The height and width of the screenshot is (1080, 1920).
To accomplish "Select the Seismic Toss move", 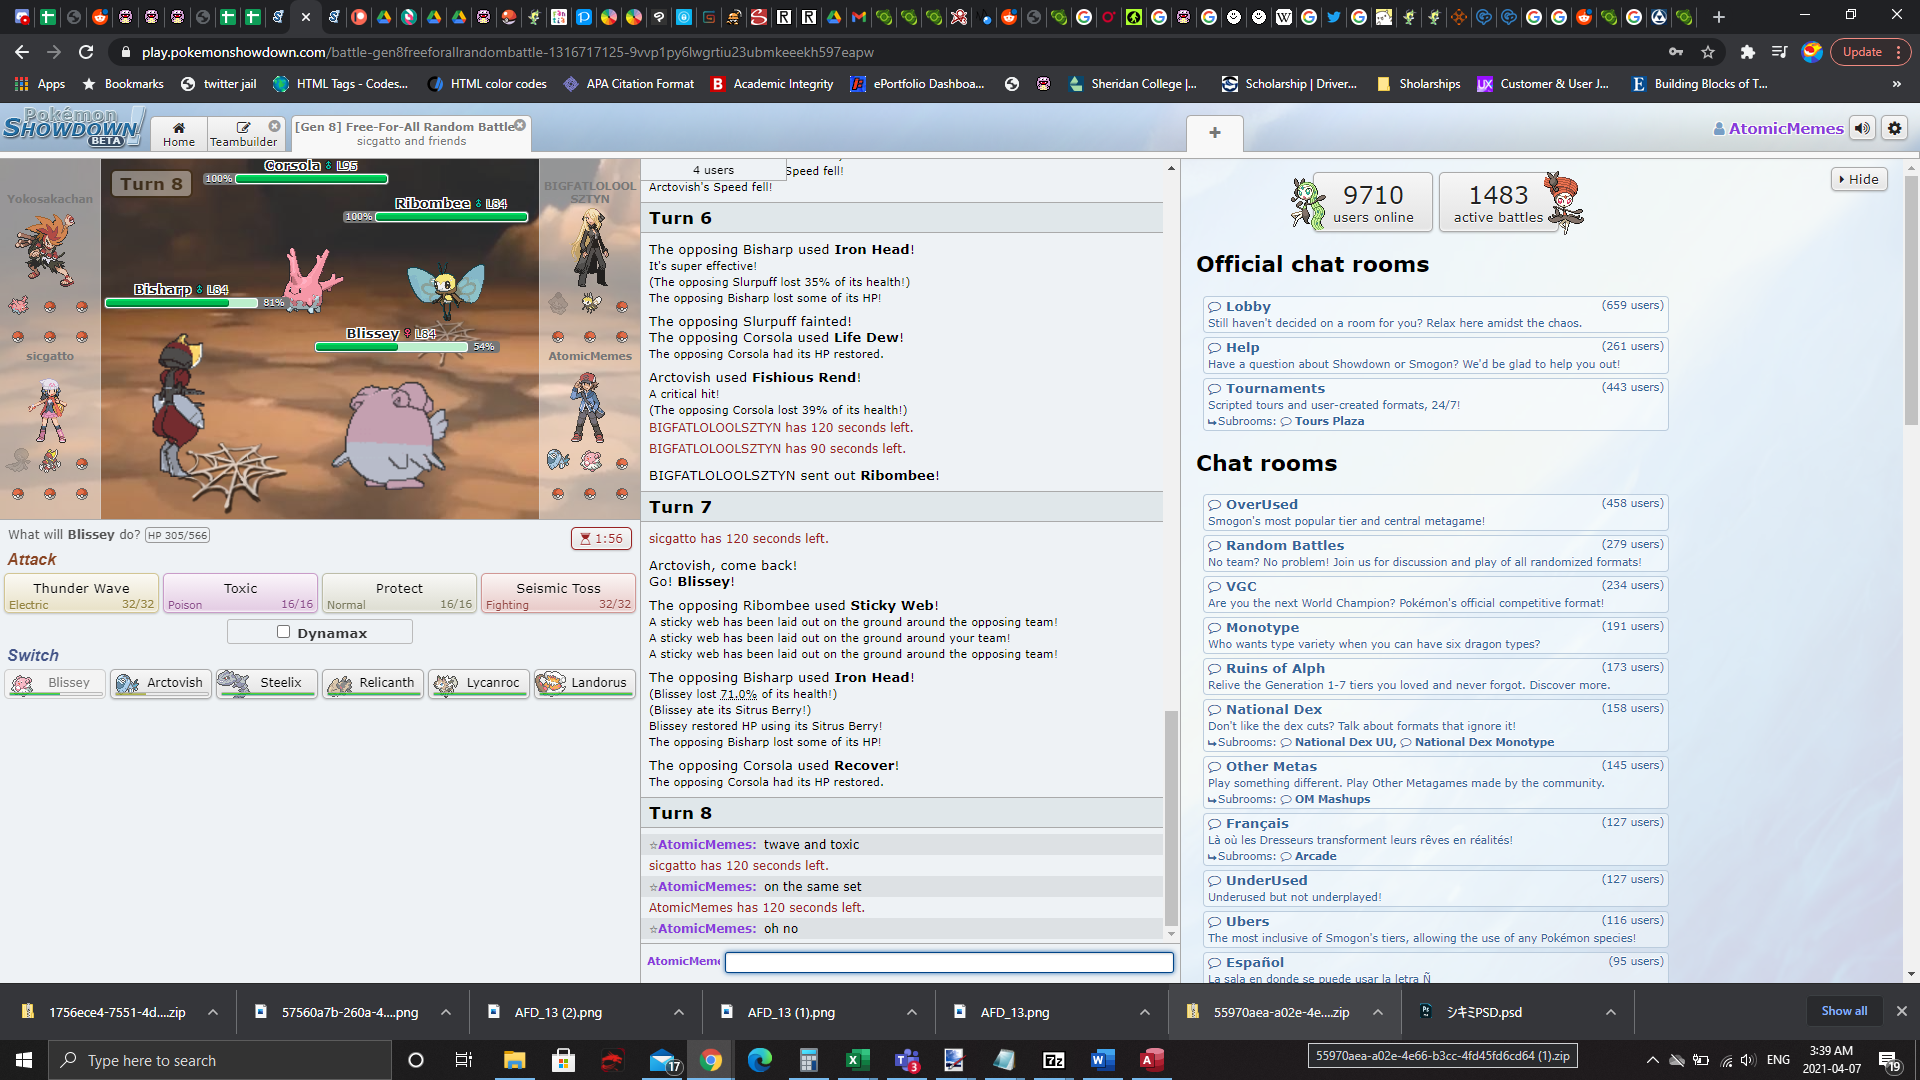I will [x=558, y=593].
